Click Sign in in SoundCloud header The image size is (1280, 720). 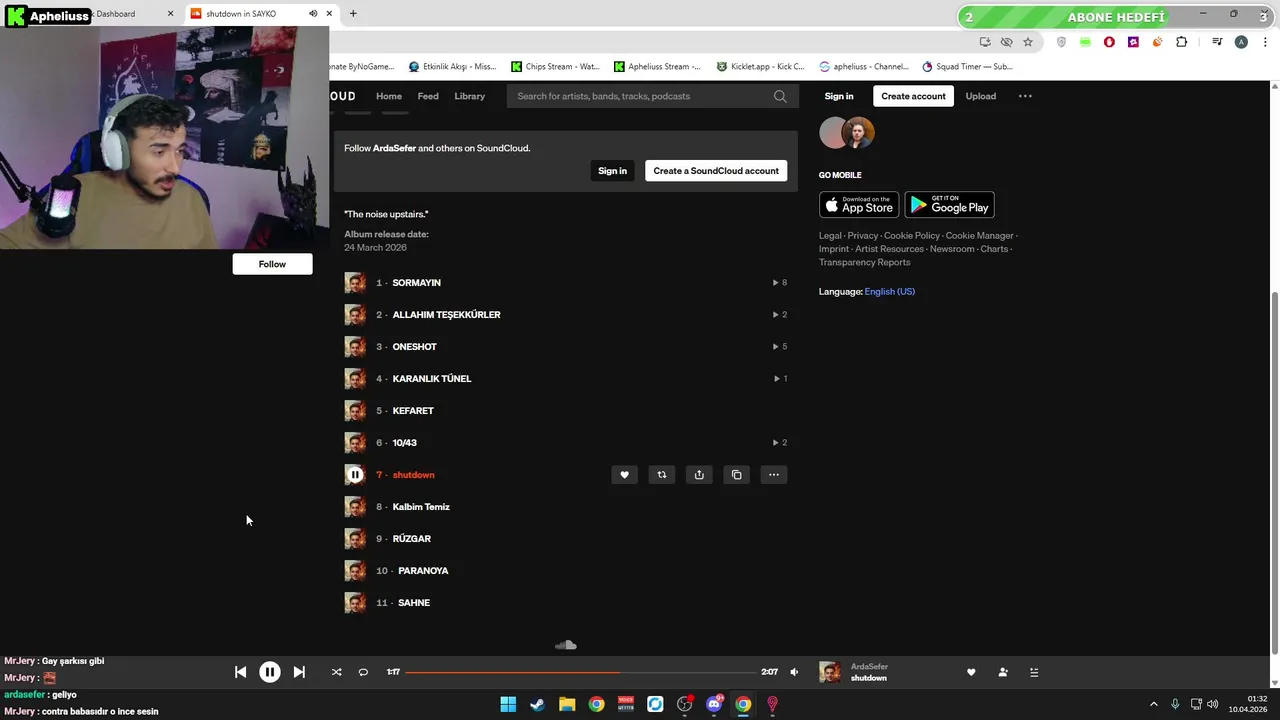point(839,96)
